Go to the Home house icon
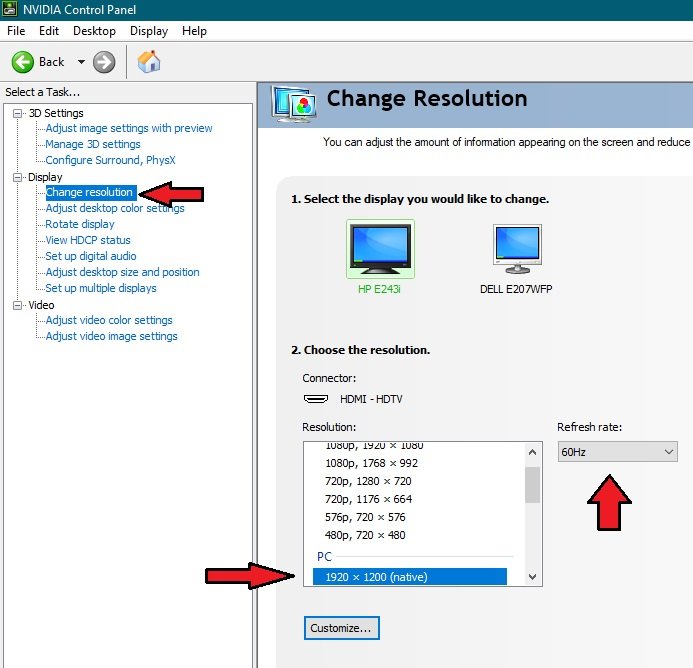Screen dimensions: 693x668 (149, 61)
